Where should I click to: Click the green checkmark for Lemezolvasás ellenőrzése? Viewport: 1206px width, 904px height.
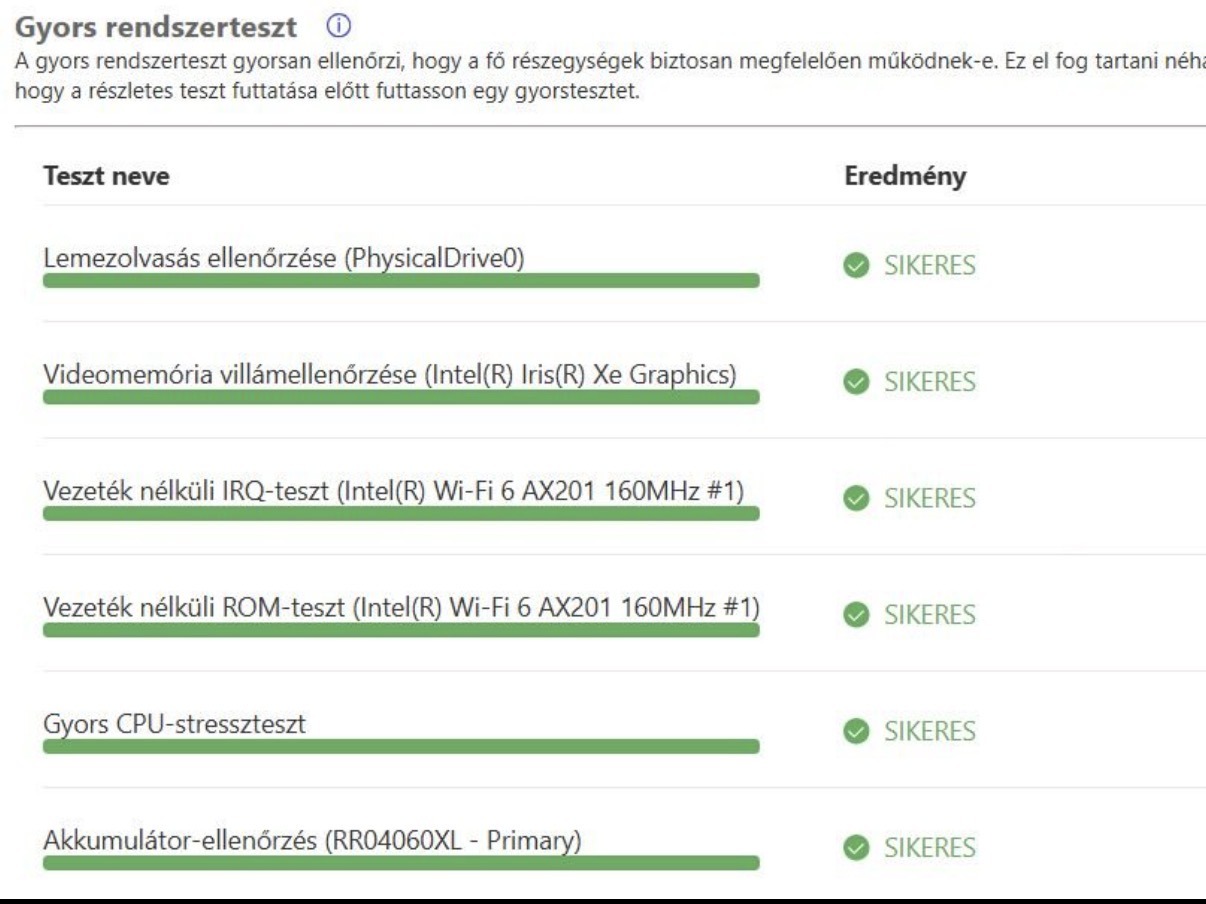[x=855, y=266]
